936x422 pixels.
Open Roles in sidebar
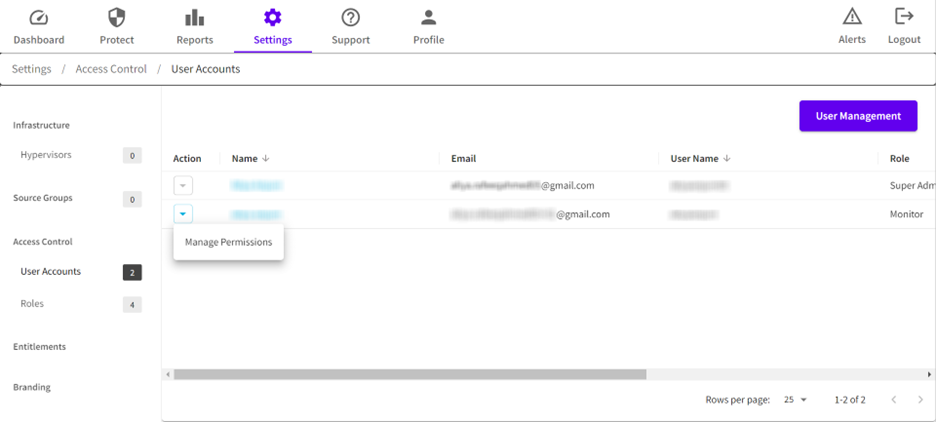(x=32, y=304)
